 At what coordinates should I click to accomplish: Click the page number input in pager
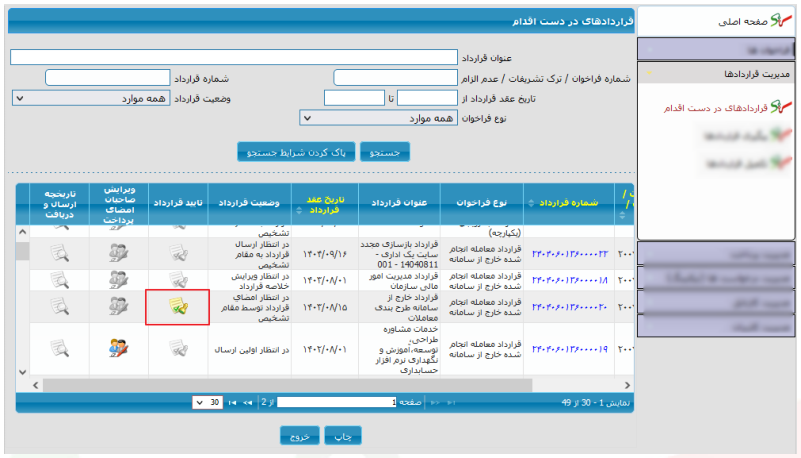click(337, 402)
